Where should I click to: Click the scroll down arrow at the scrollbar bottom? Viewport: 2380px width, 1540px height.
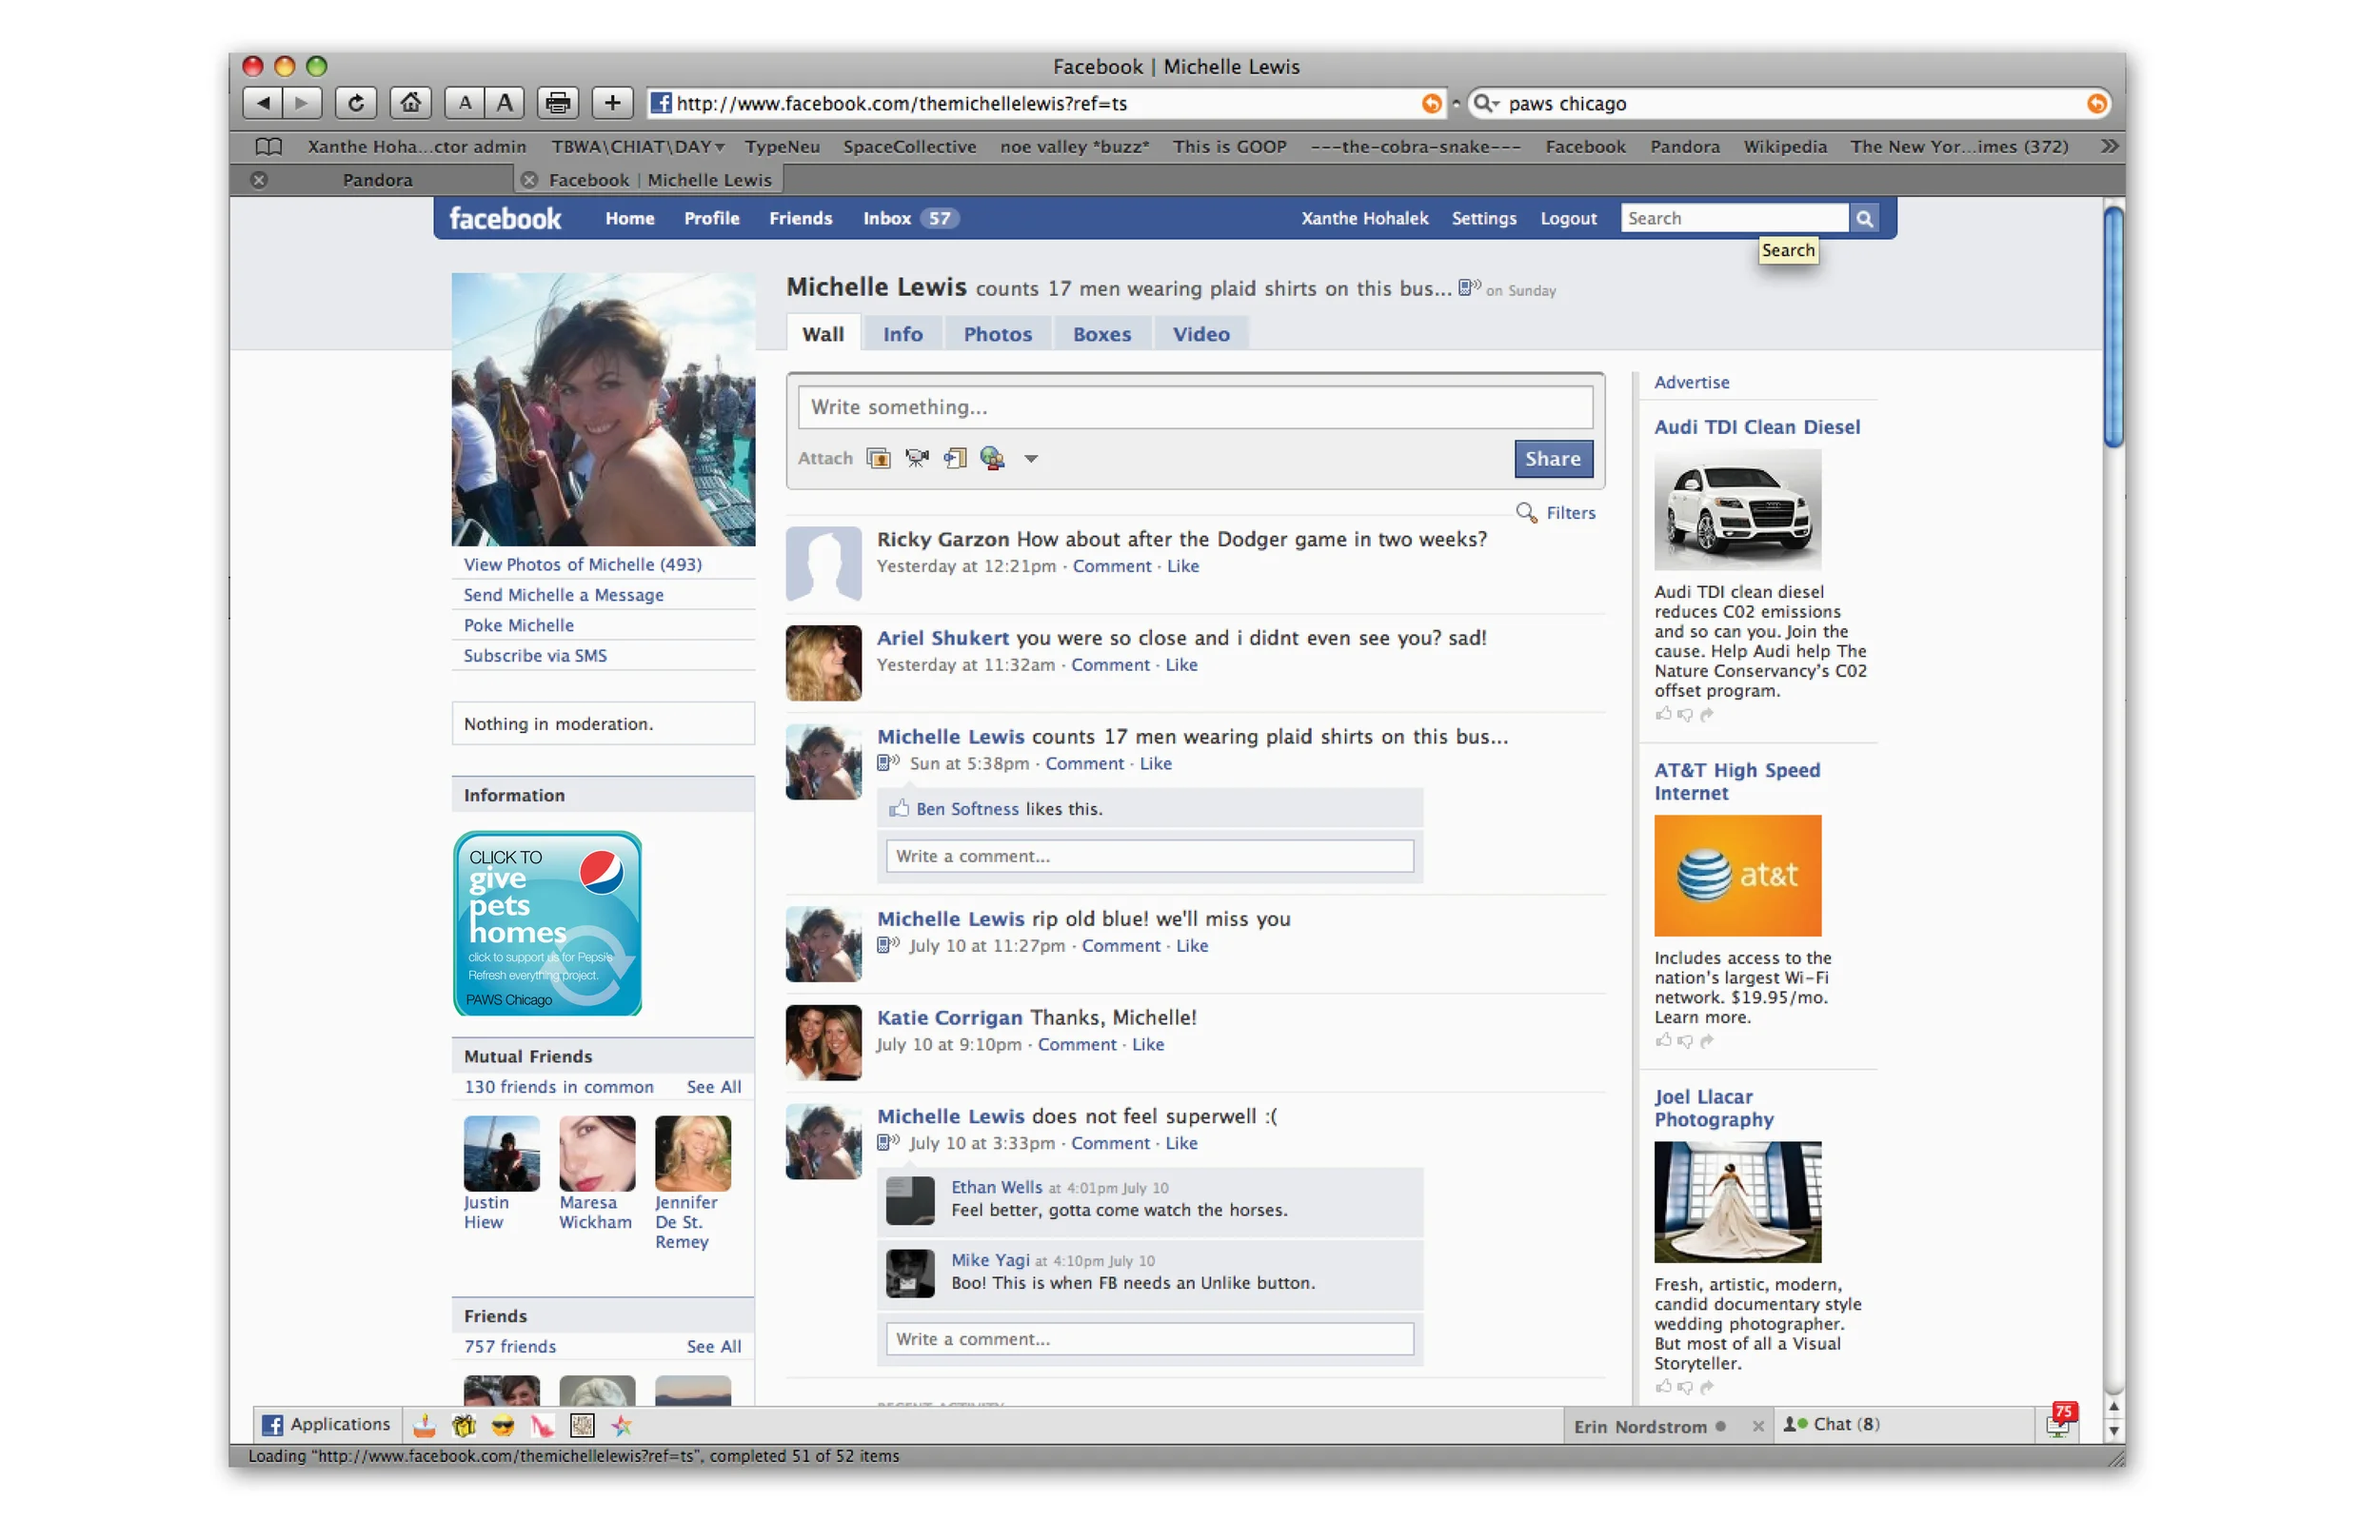pos(2113,1432)
